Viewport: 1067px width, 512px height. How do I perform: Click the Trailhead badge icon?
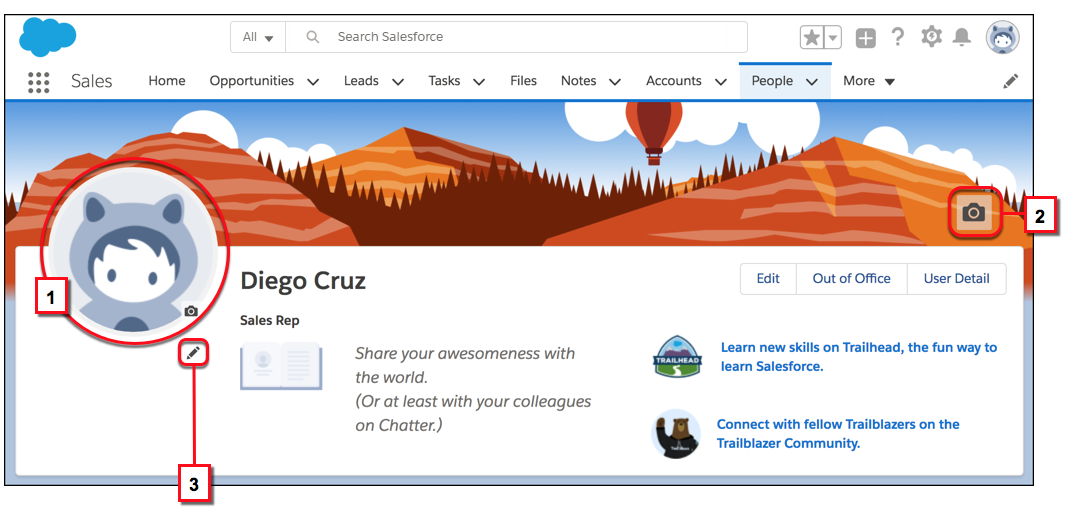tap(677, 356)
